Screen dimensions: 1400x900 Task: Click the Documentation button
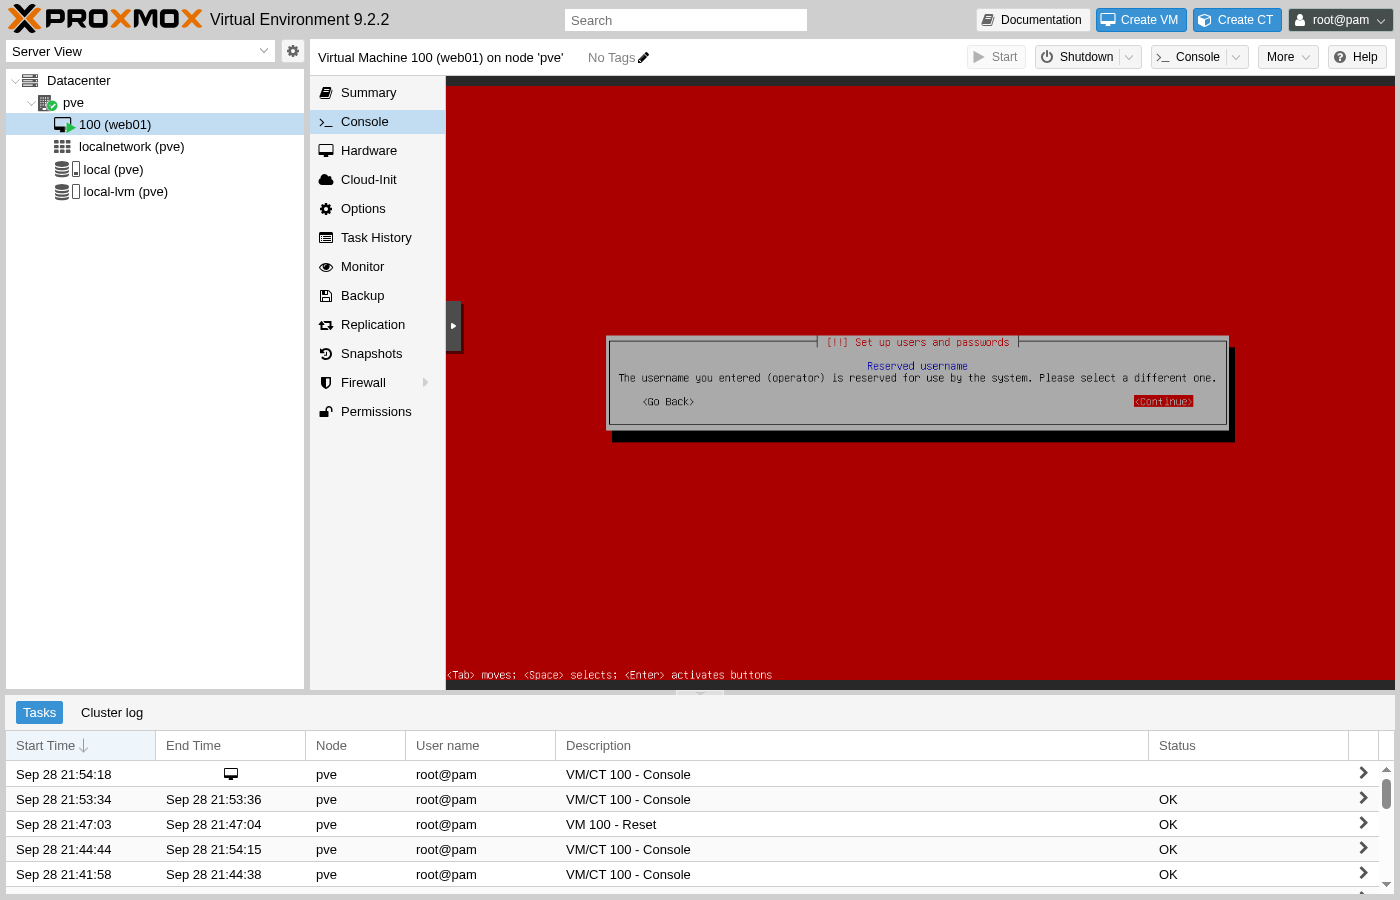(x=1032, y=20)
